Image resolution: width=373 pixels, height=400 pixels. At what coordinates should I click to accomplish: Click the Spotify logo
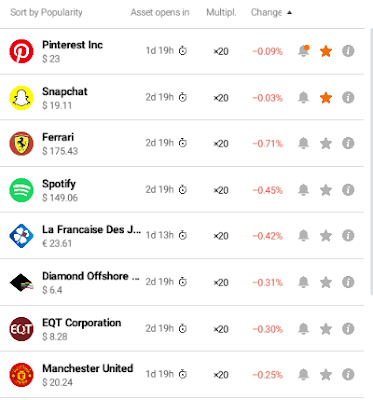(x=21, y=190)
